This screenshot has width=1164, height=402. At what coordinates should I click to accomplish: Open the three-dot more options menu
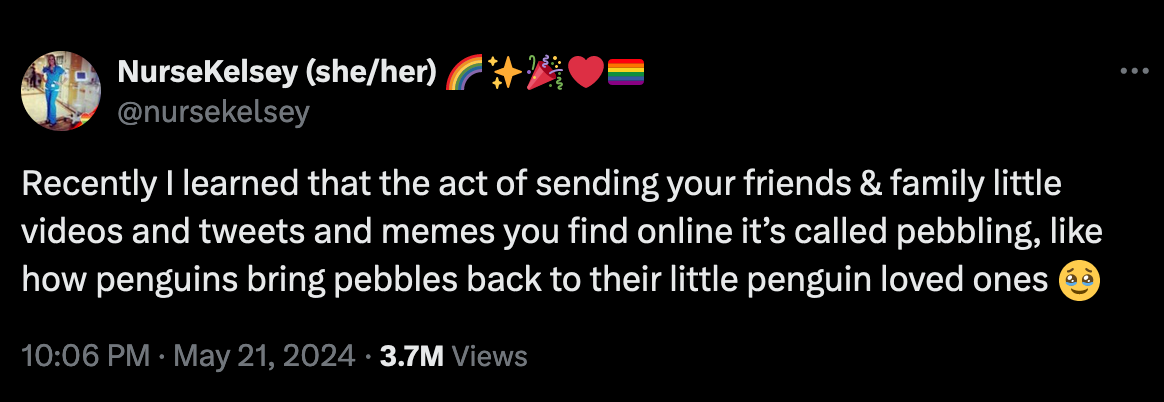click(1134, 72)
